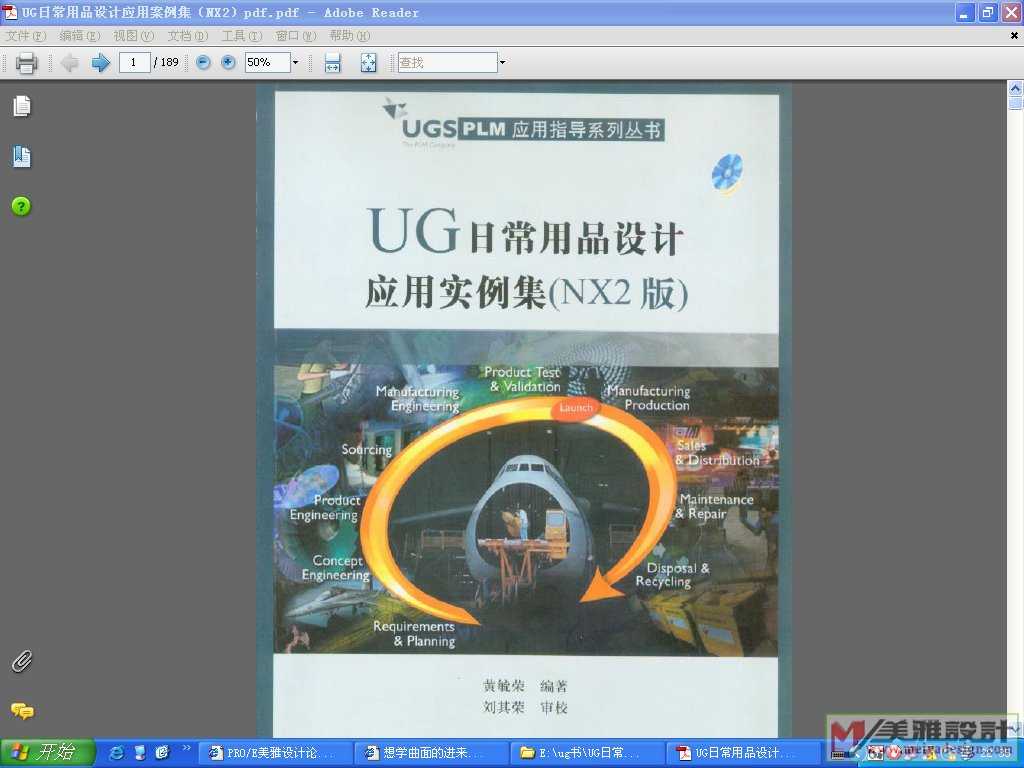
Task: Open the 编辑(E) menu
Action: (x=80, y=36)
